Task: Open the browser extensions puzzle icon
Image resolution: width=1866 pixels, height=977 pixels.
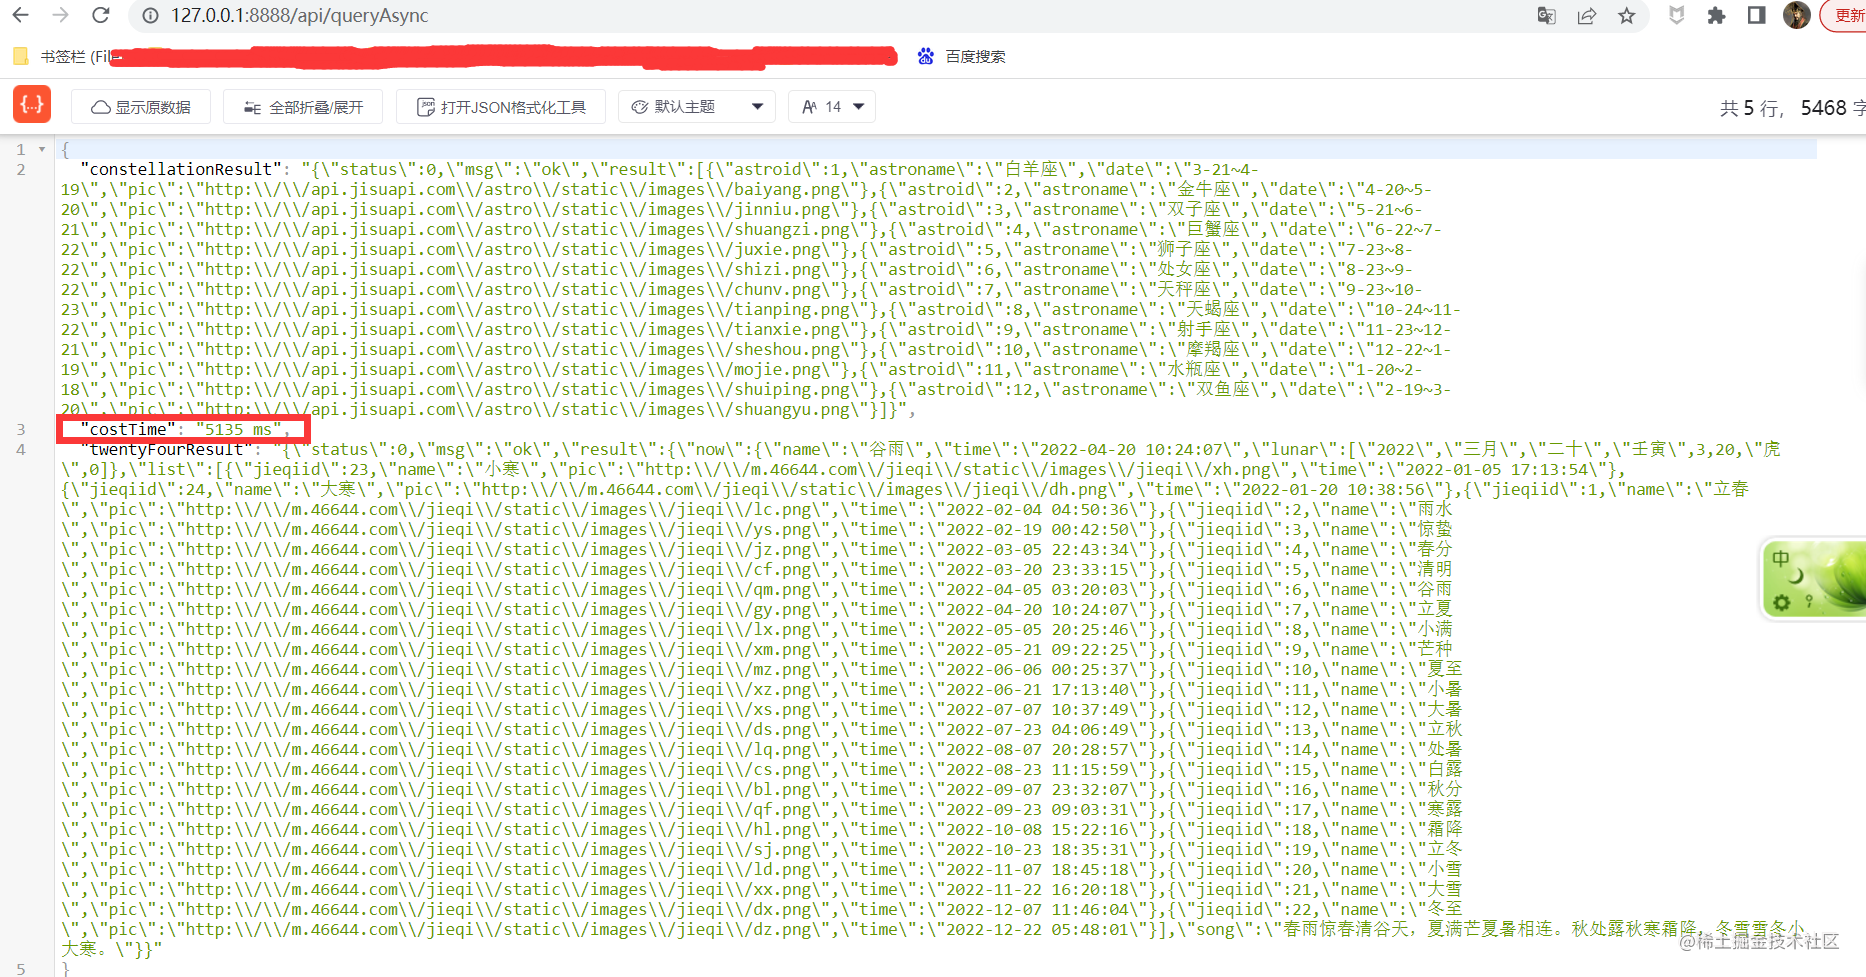Action: pos(1717,16)
